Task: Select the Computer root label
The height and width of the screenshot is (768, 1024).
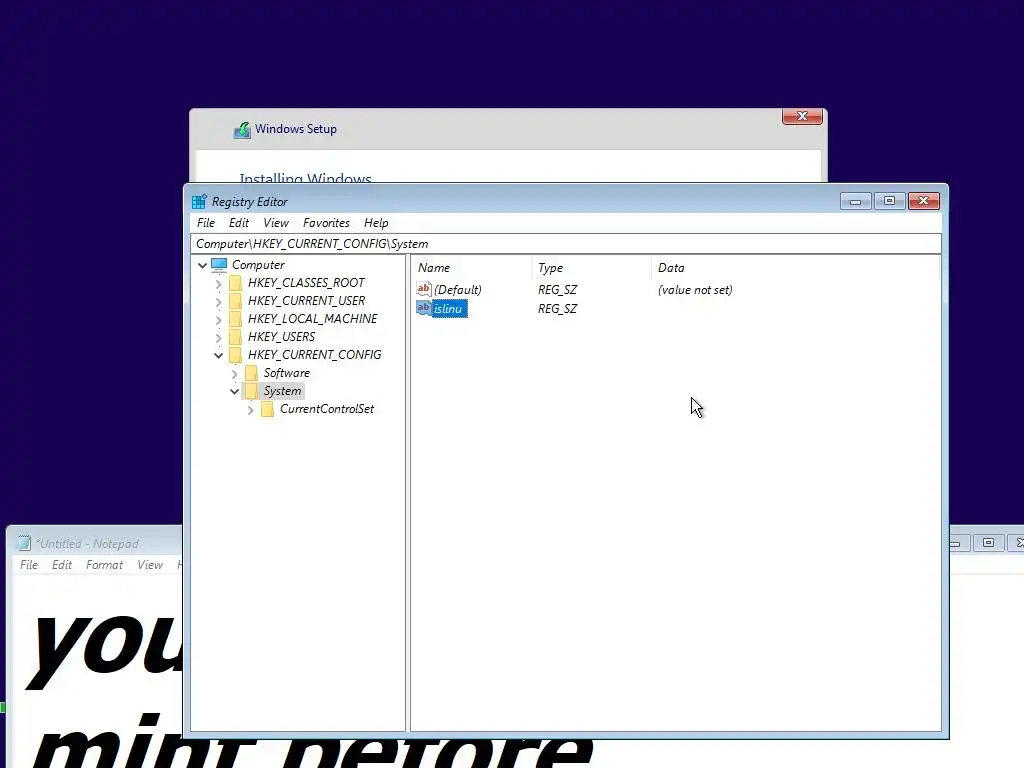Action: pyautogui.click(x=258, y=264)
